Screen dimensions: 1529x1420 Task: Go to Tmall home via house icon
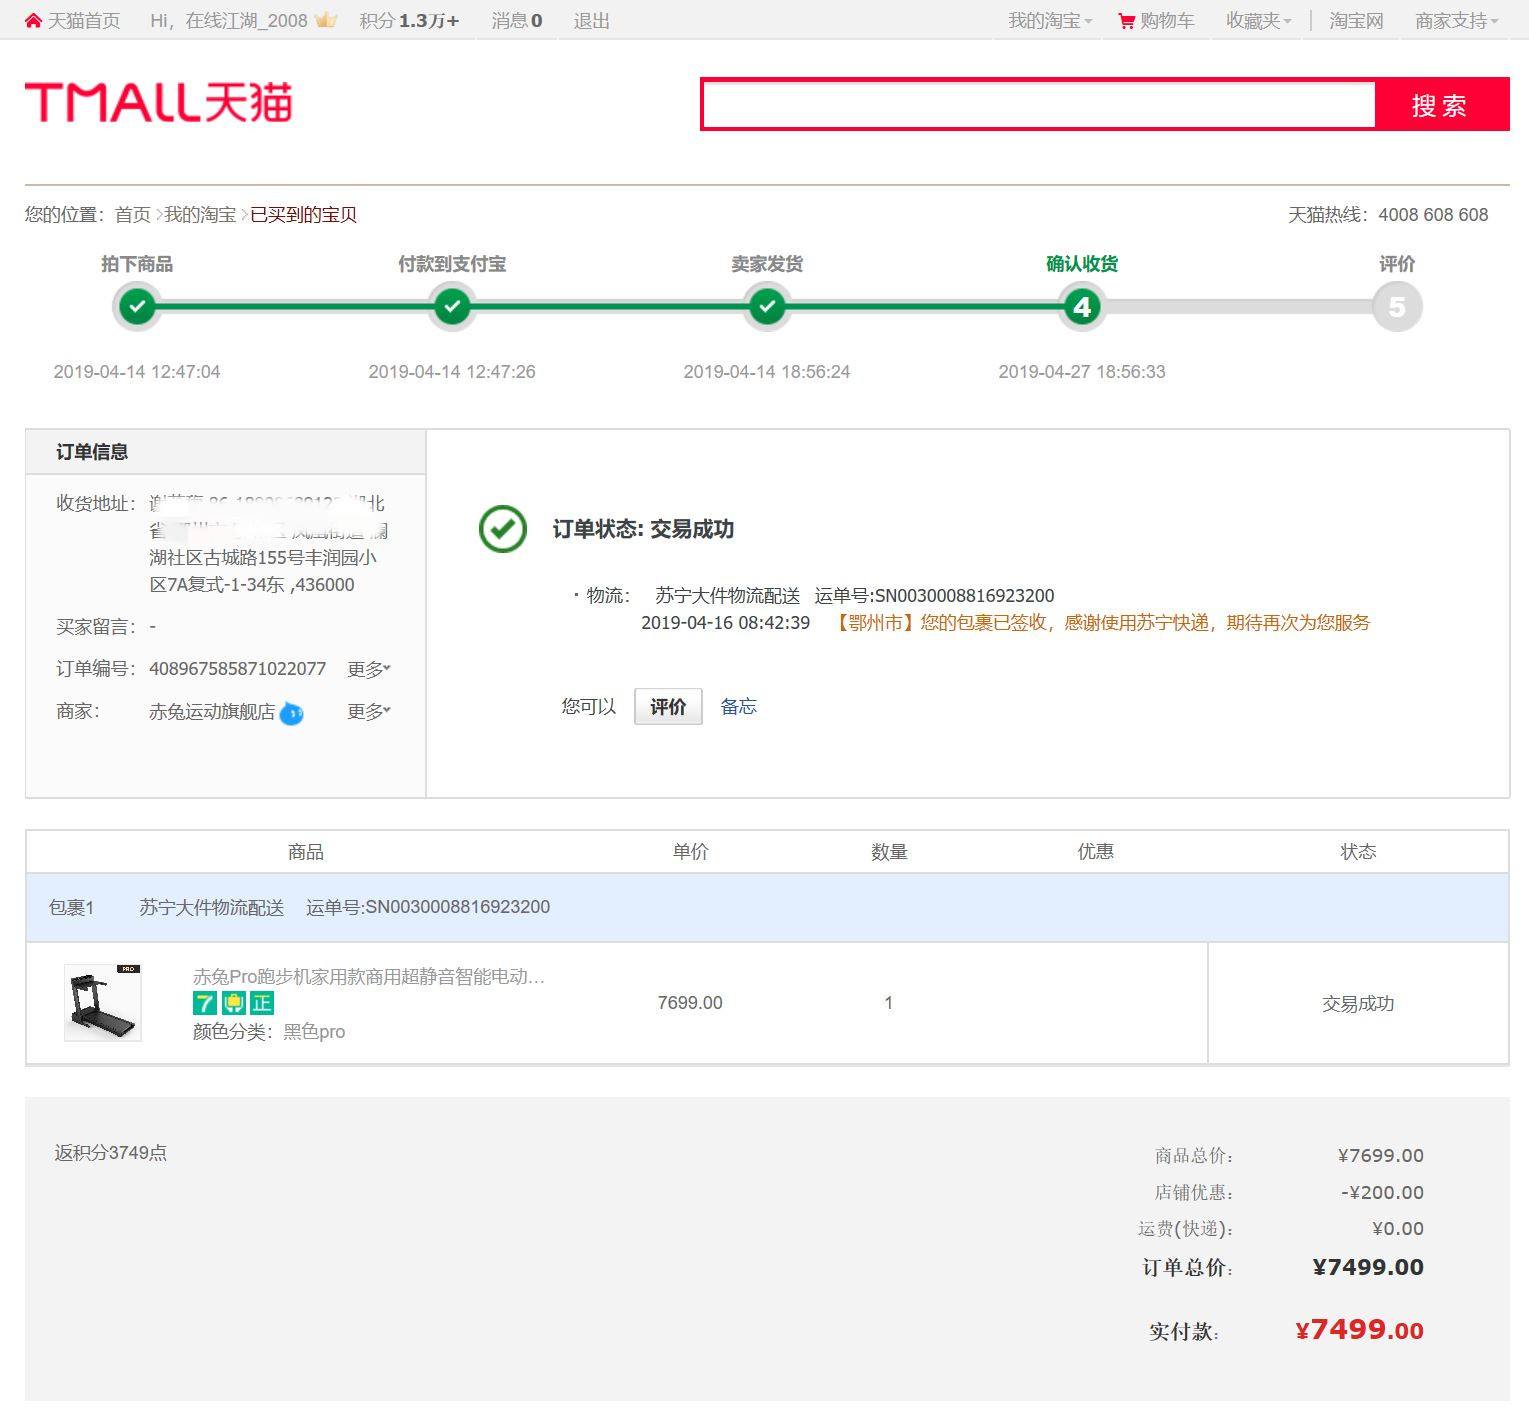coord(33,21)
